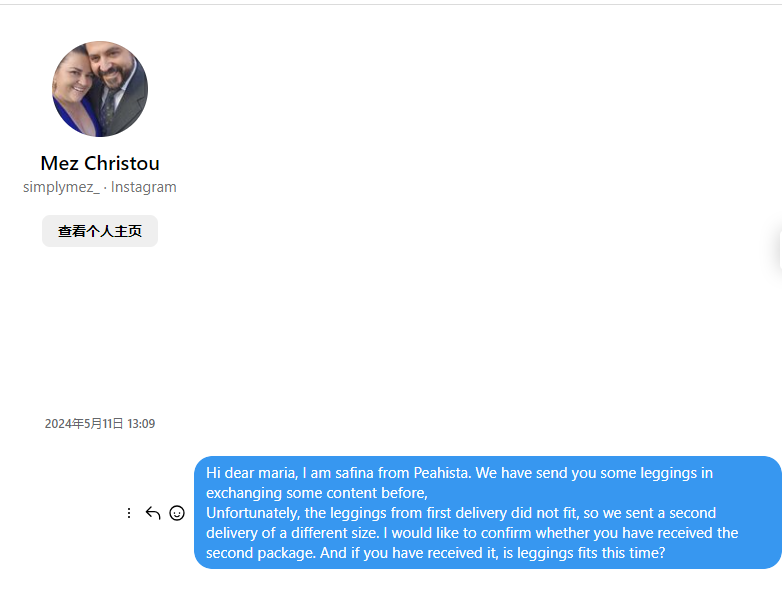This screenshot has height=593, width=782.
Task: Click the woman's face in the avatar
Action: pos(76,88)
